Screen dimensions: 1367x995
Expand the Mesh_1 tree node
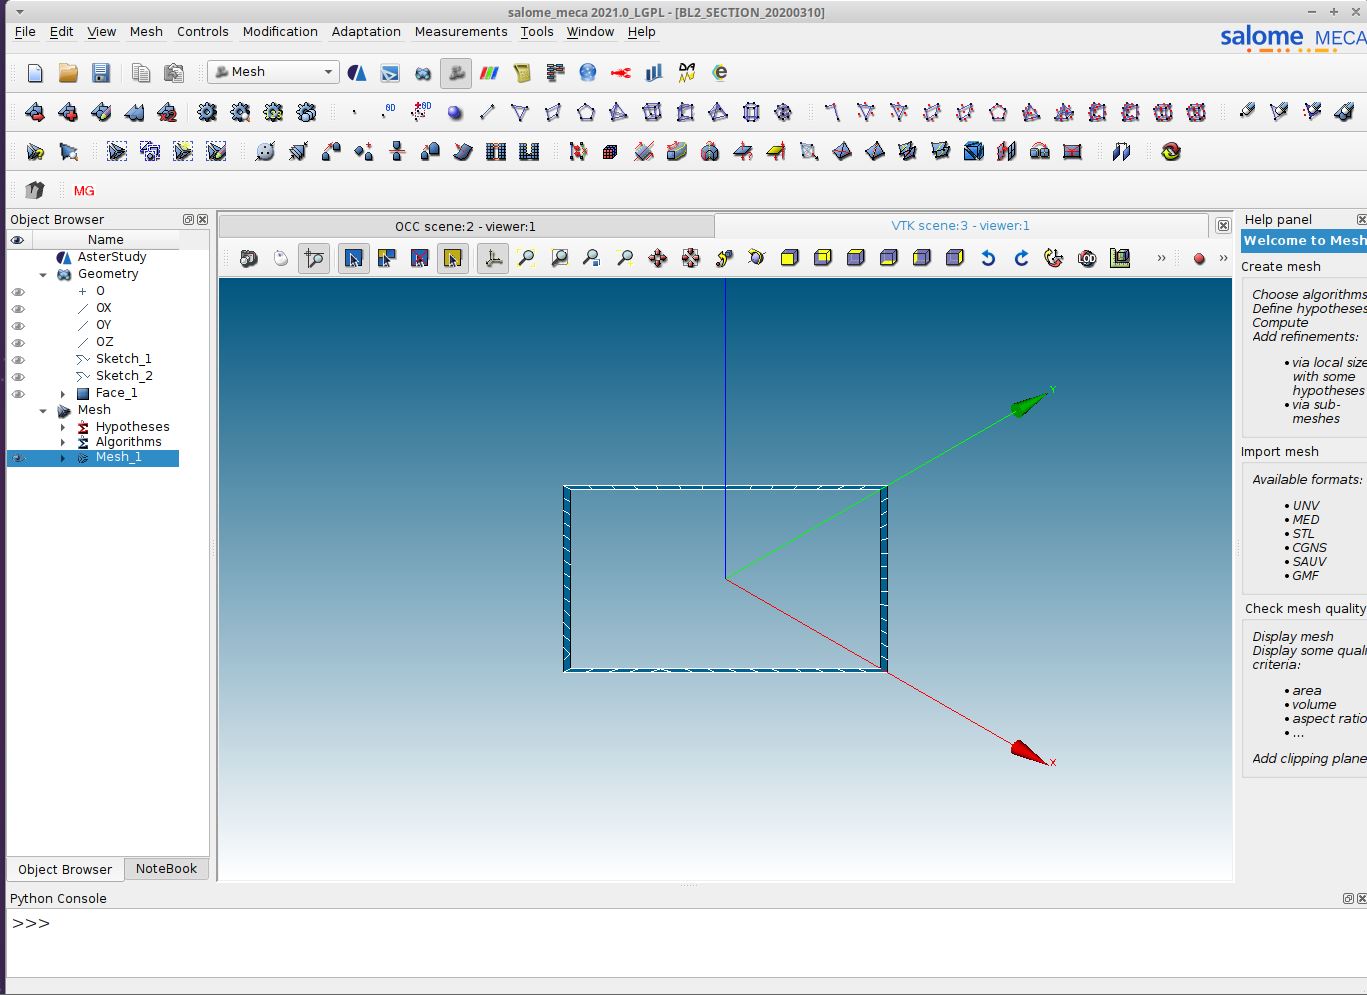point(63,458)
